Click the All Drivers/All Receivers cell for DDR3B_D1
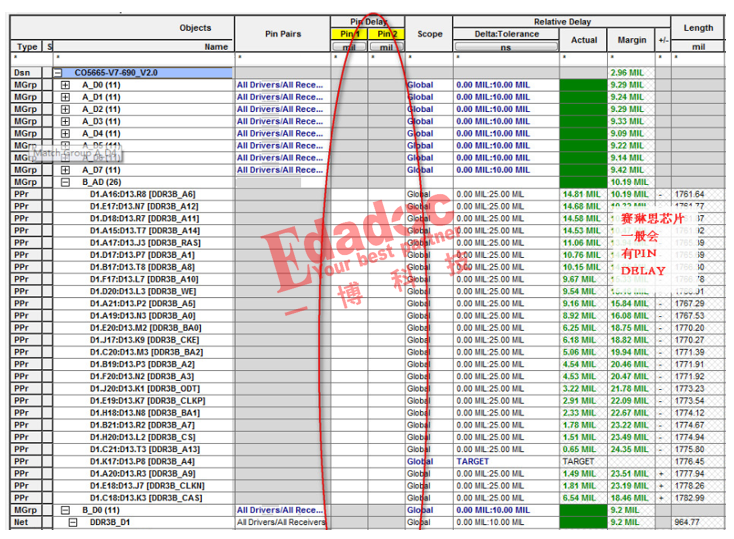 click(281, 522)
